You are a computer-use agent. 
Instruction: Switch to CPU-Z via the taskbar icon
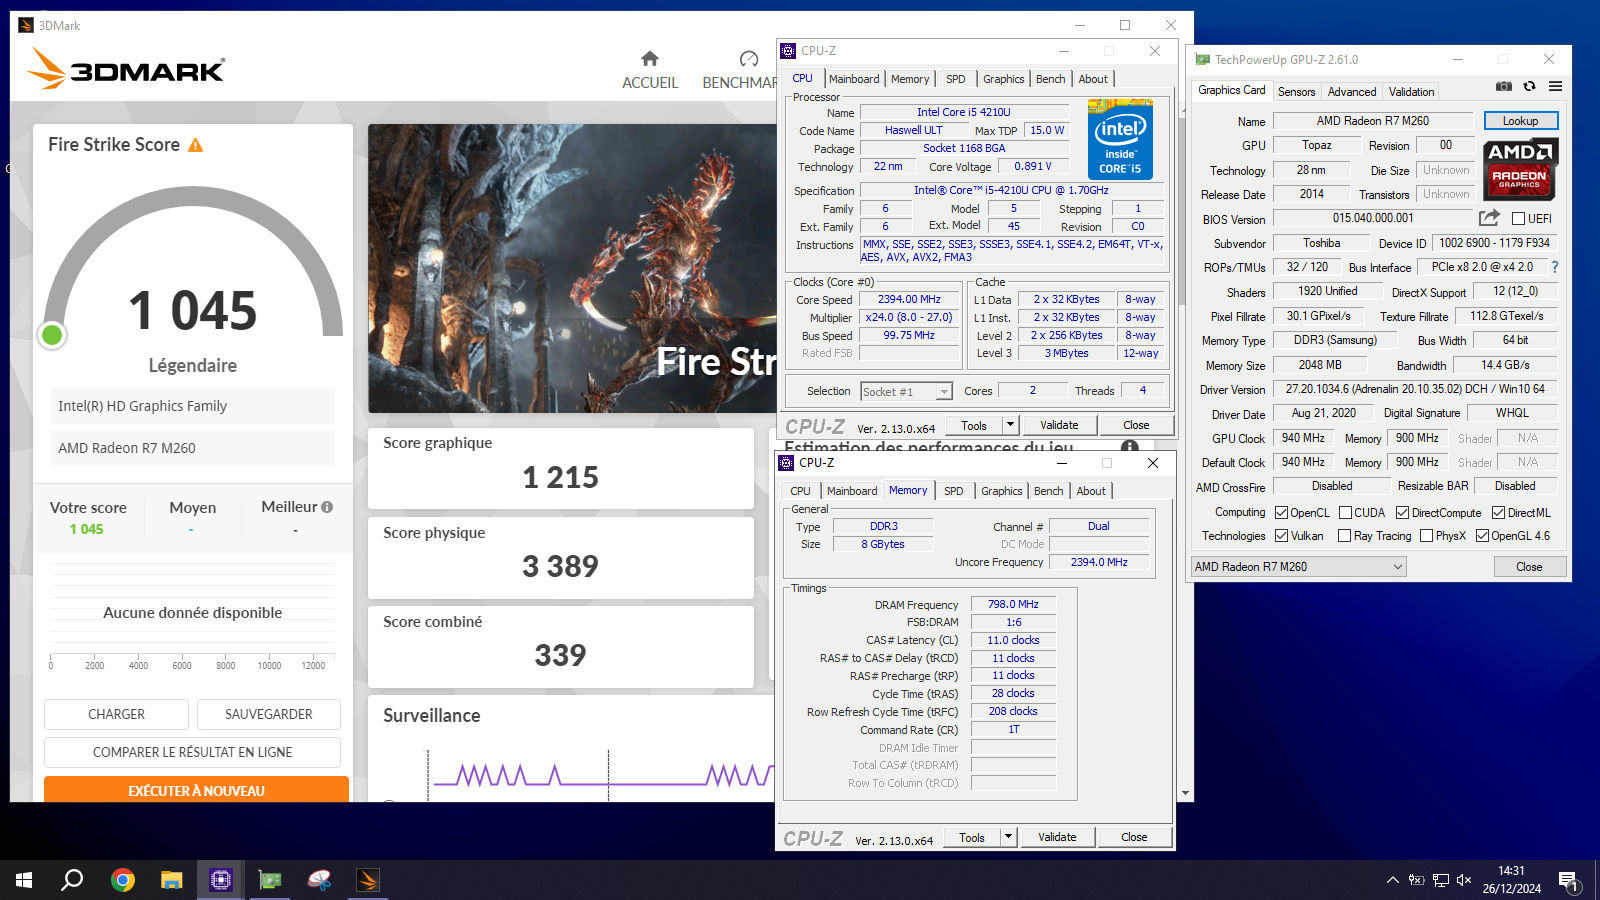point(221,880)
